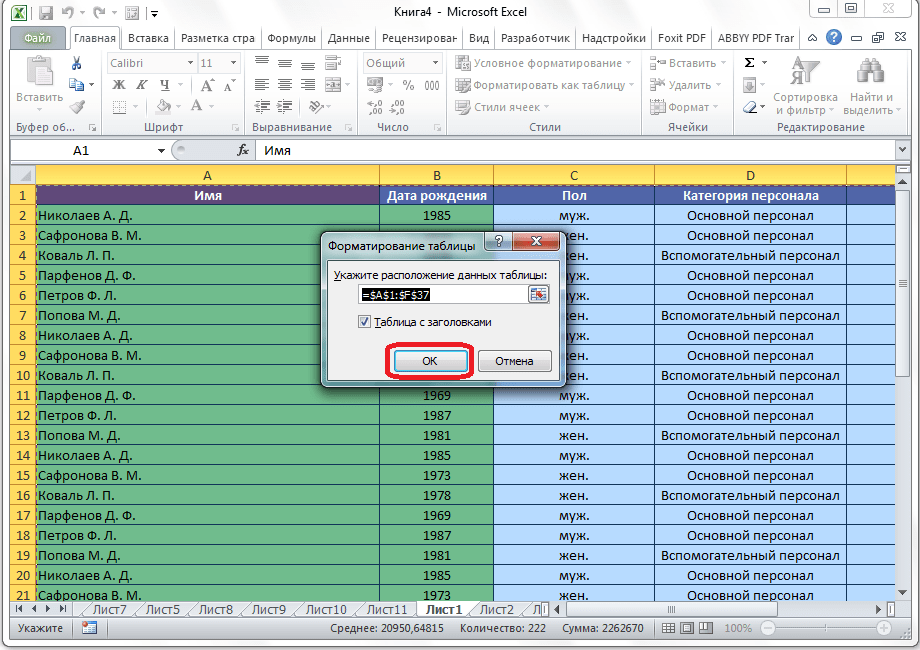Screen dimensions: 920x650
Task: Select the 'Лист10' sheet tab
Action: click(x=326, y=609)
